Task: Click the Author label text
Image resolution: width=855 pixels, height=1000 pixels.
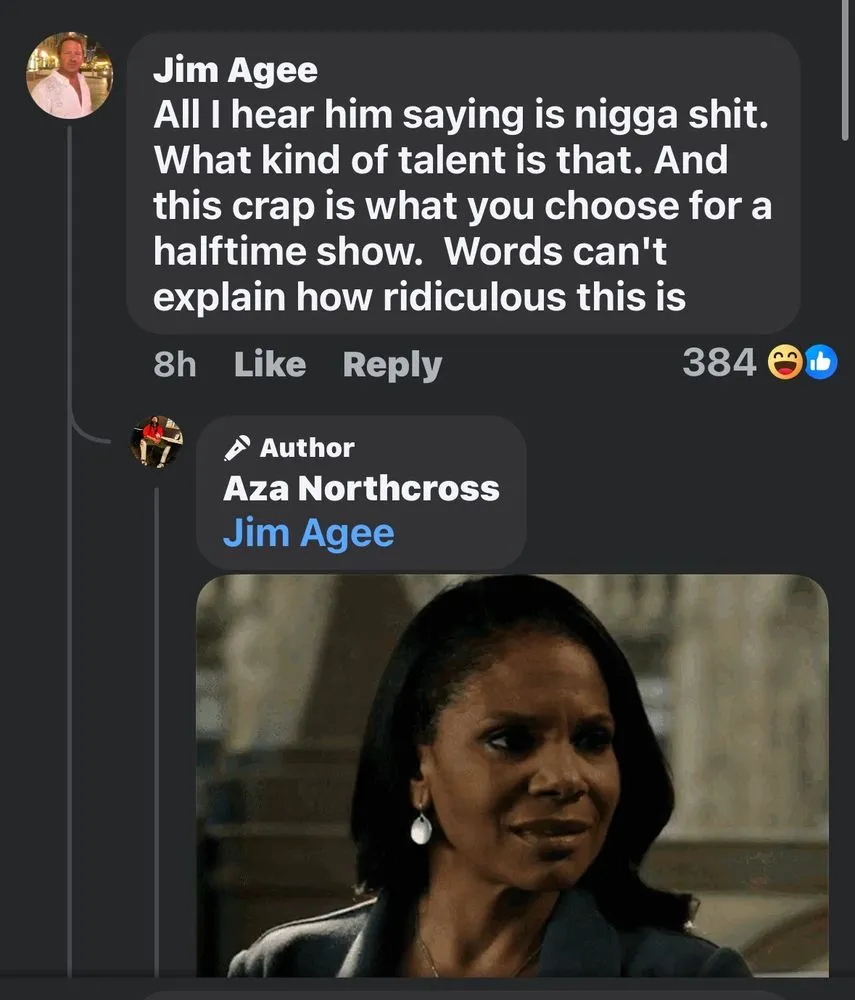Action: pyautogui.click(x=307, y=447)
